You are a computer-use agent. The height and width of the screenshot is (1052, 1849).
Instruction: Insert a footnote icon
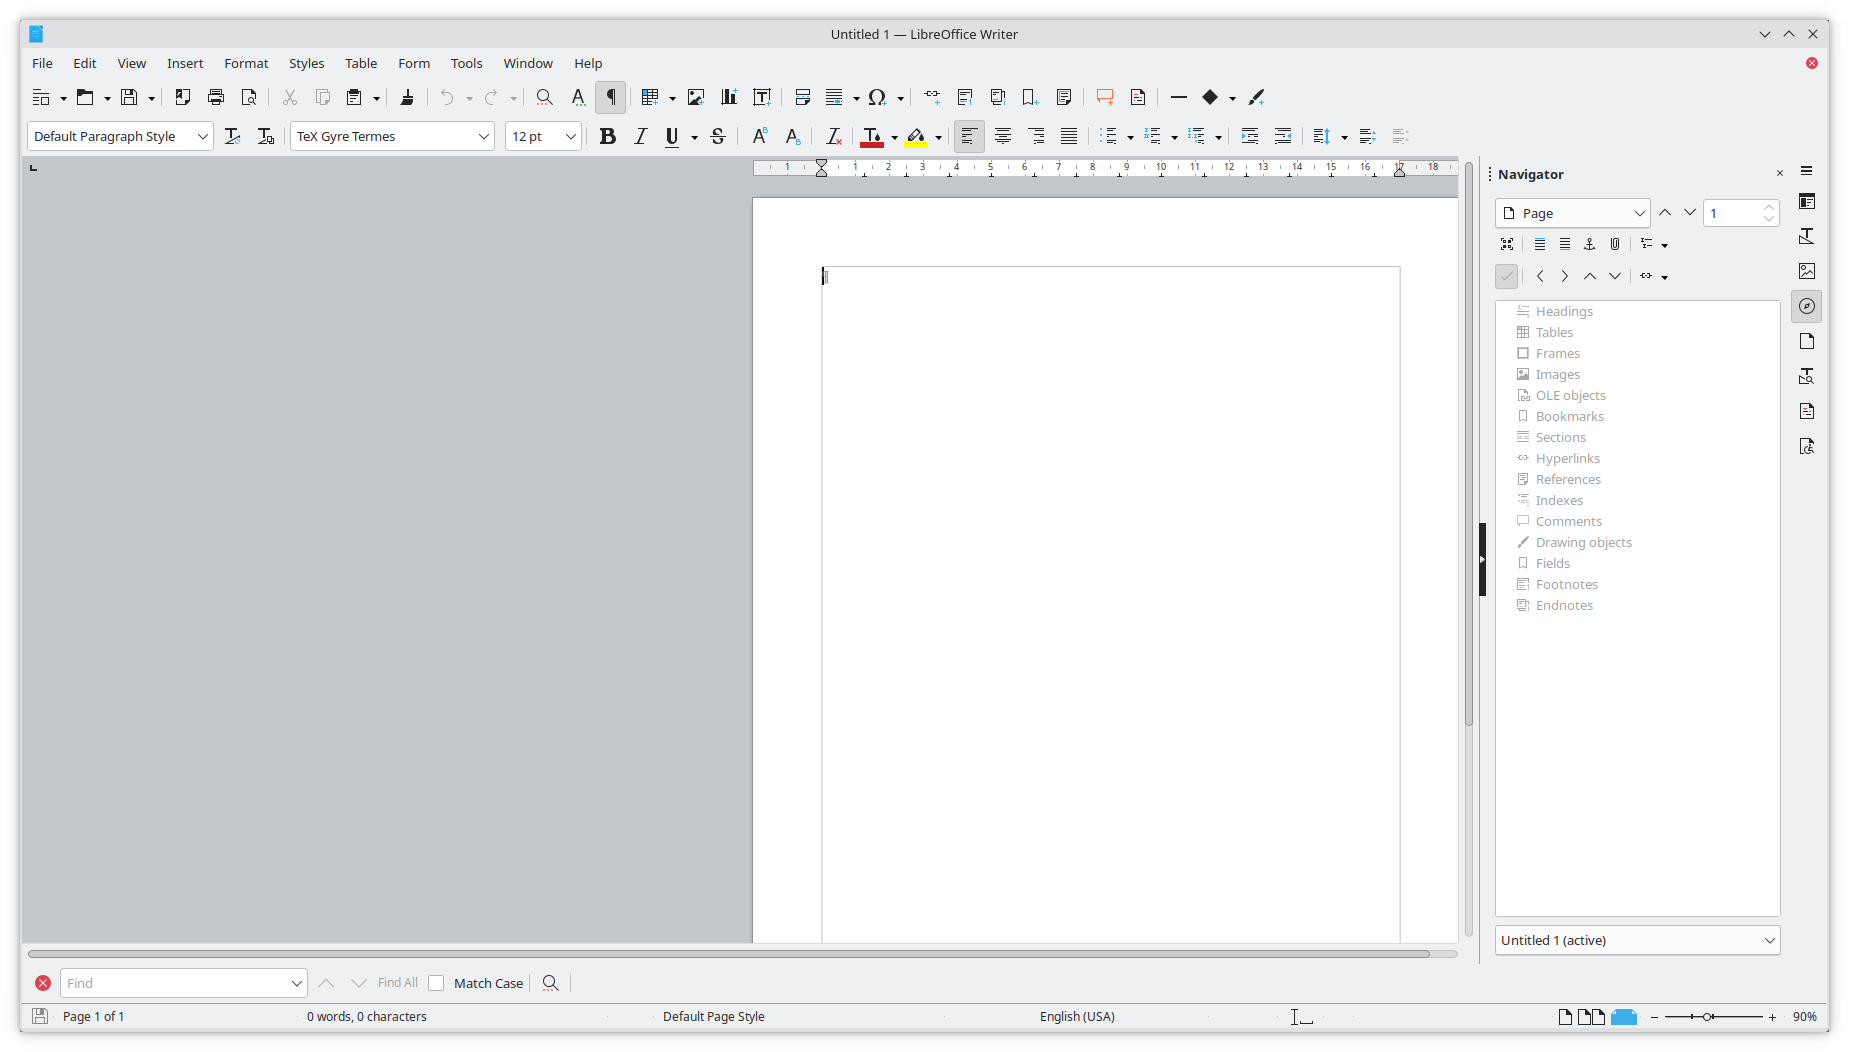pyautogui.click(x=965, y=97)
